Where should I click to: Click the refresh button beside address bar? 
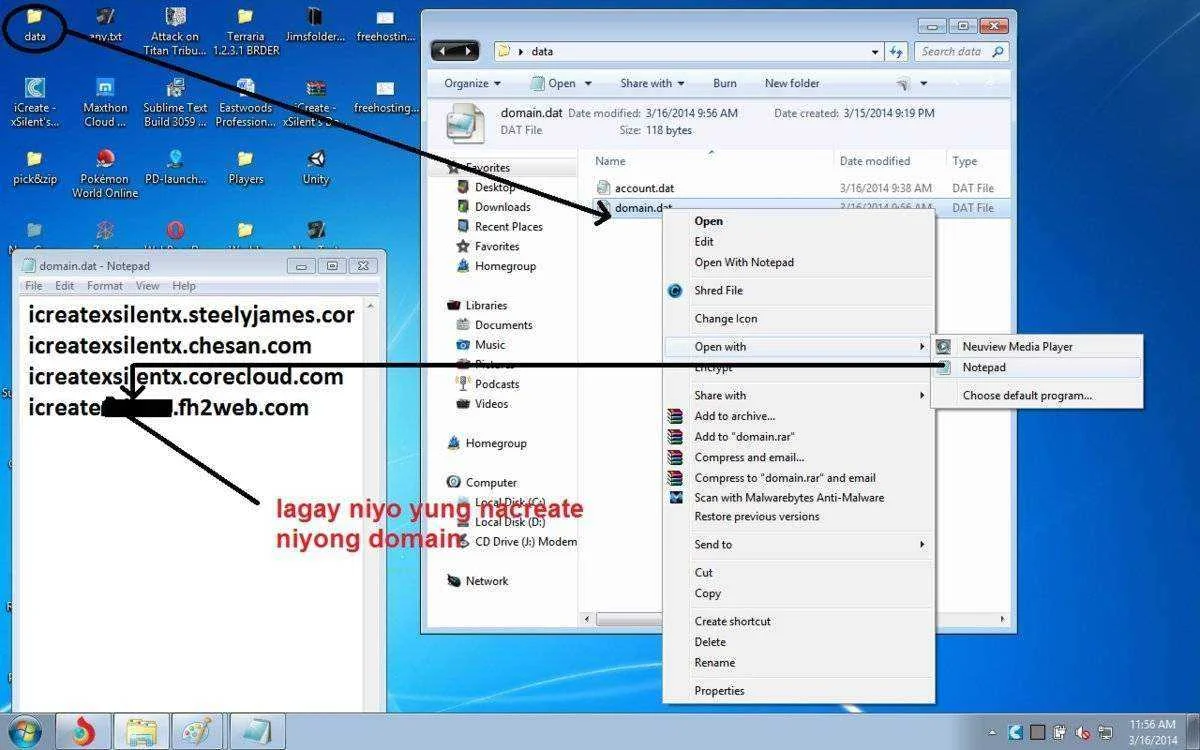(897, 51)
